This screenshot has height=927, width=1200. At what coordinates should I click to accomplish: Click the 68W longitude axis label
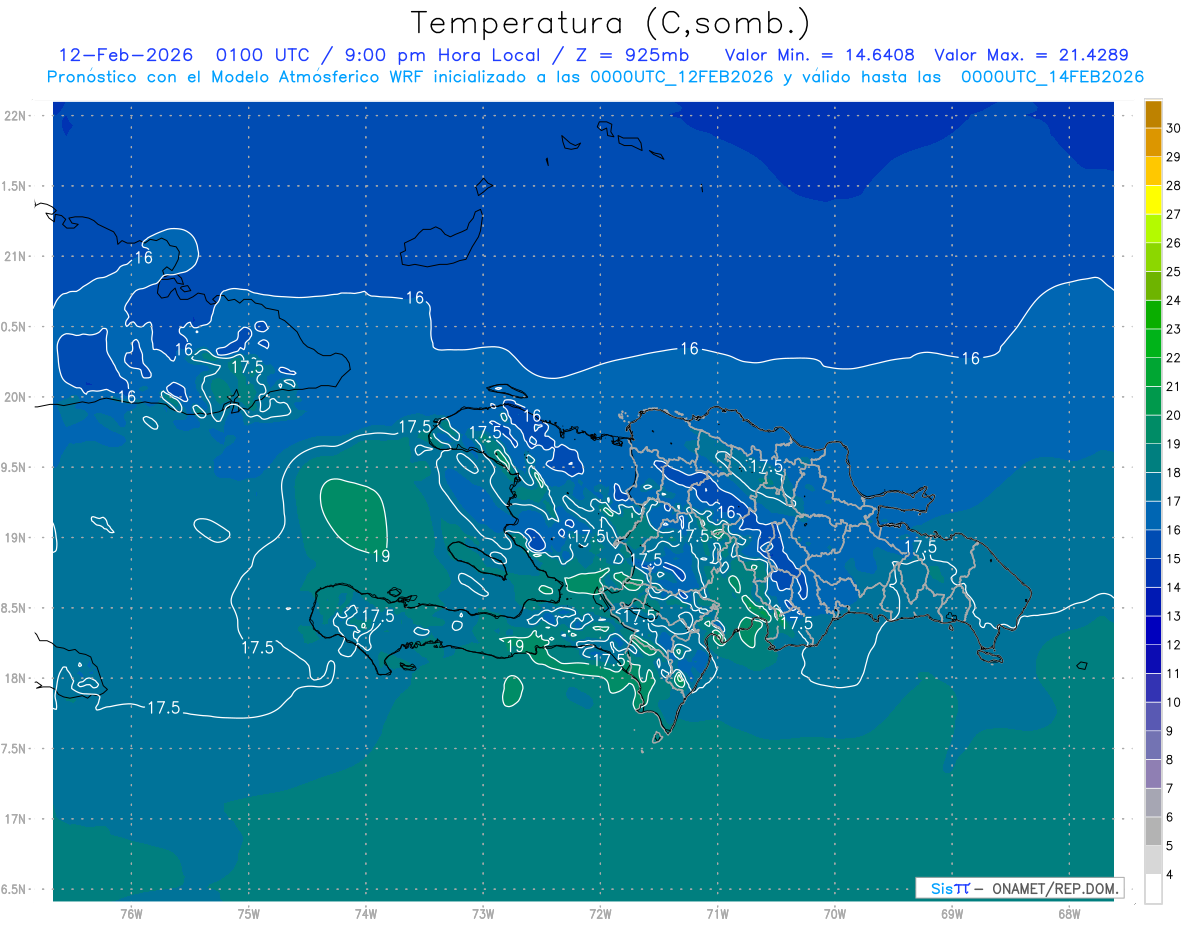click(x=1068, y=914)
